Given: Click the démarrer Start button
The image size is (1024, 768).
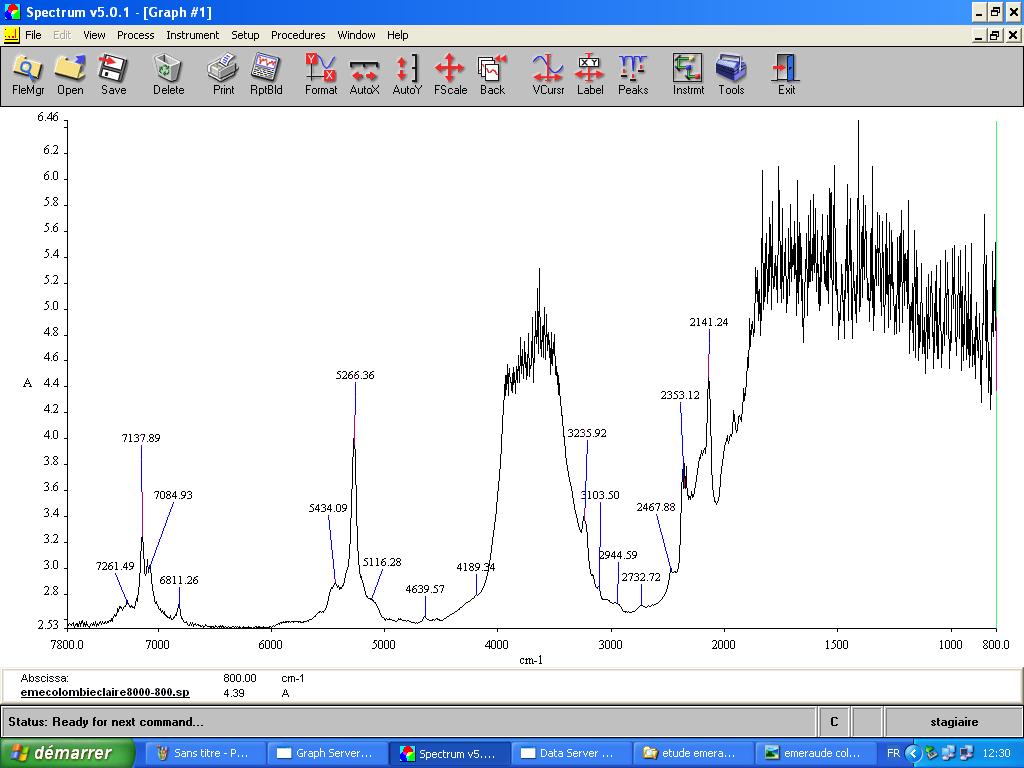Looking at the screenshot, I should 68,753.
